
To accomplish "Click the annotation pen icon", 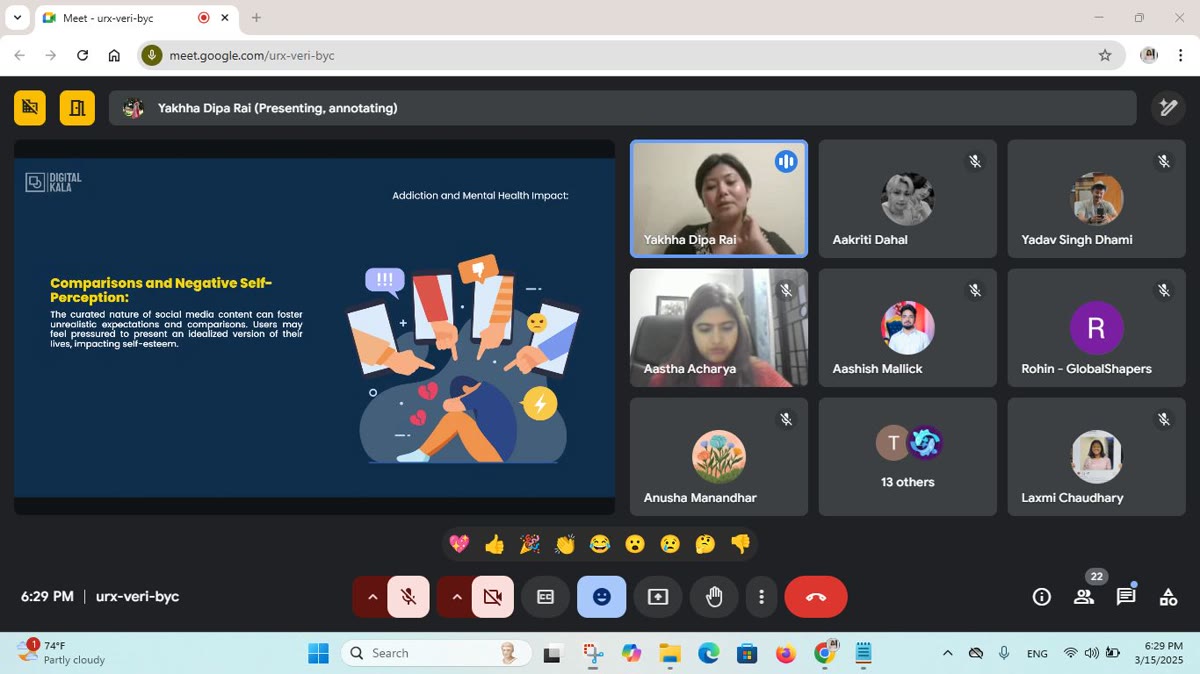I will point(1167,108).
